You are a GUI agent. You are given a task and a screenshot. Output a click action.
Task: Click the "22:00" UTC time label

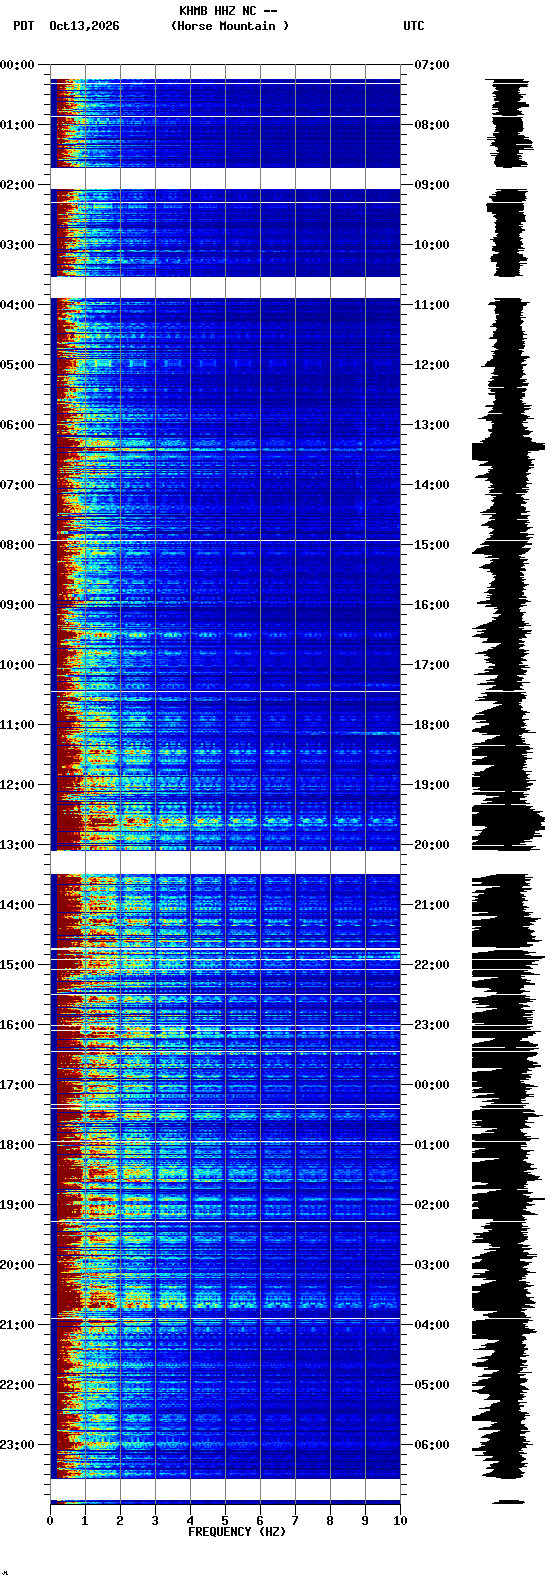point(432,965)
